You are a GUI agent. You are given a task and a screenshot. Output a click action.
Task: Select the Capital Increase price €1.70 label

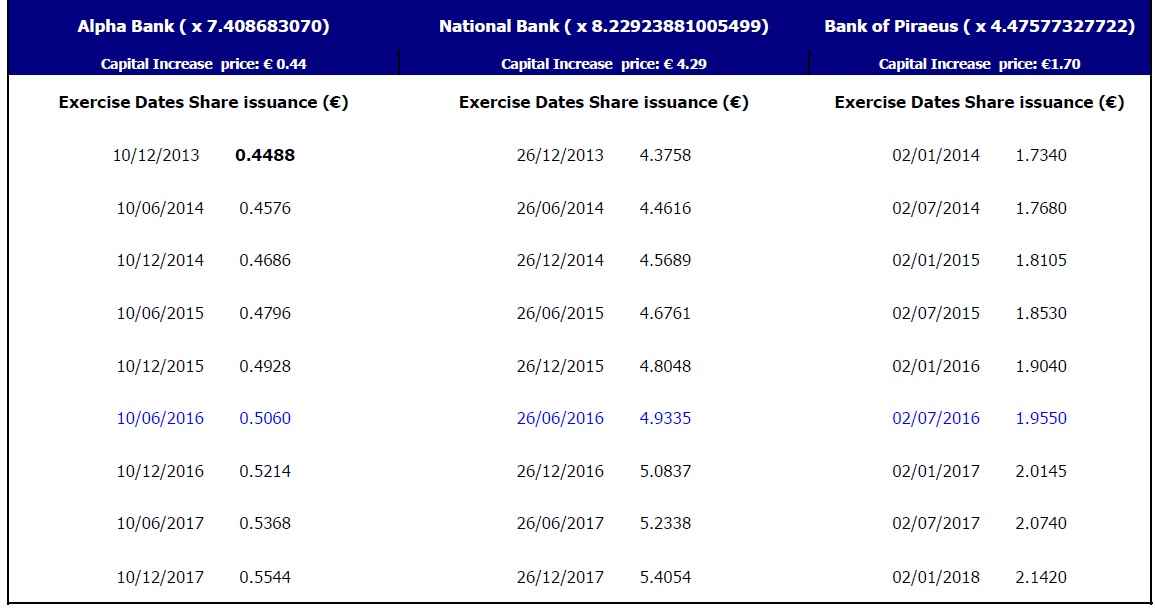tap(979, 64)
